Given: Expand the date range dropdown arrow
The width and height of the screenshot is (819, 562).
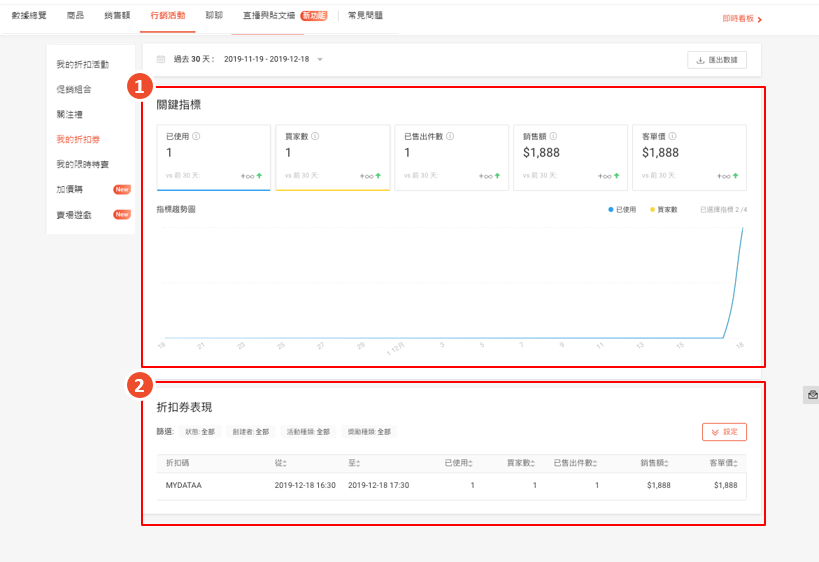Looking at the screenshot, I should pyautogui.click(x=320, y=60).
